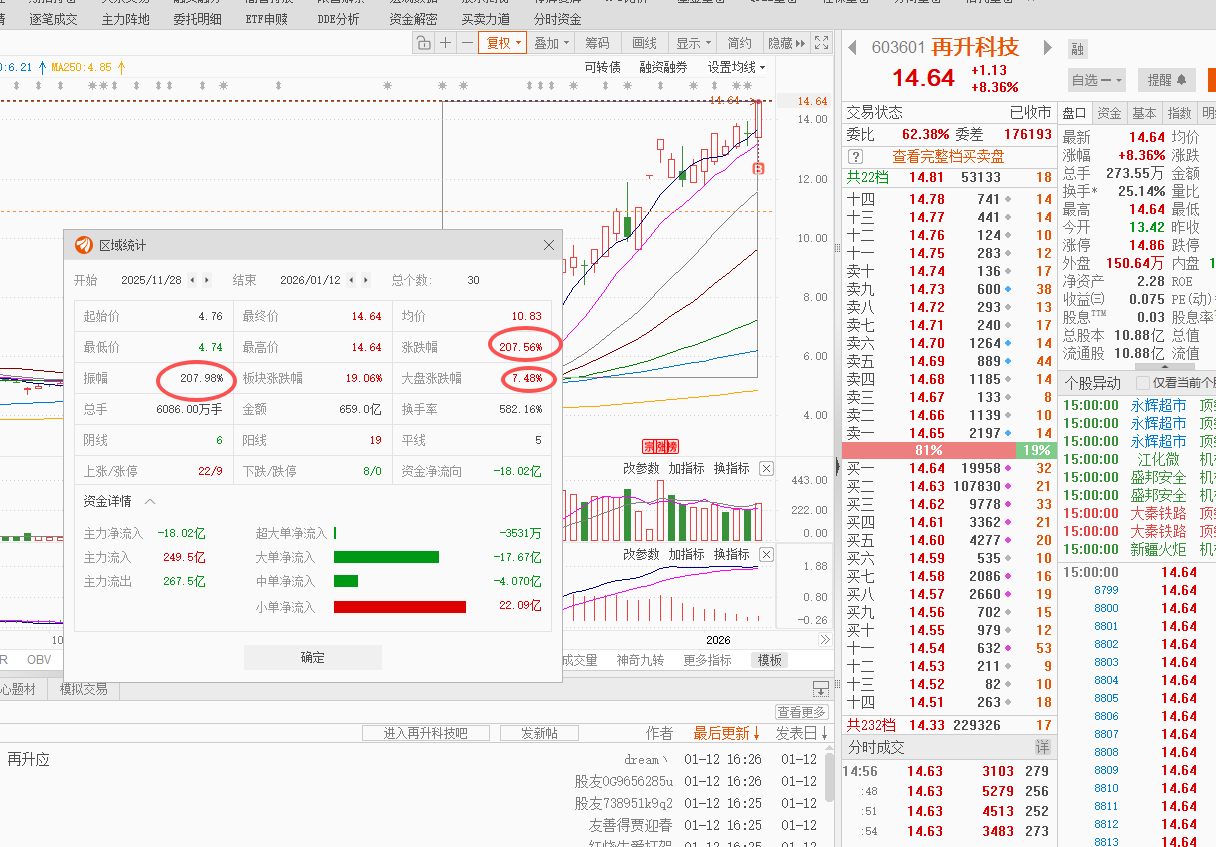Click 换指标 in MACD sub-panel

(732, 554)
